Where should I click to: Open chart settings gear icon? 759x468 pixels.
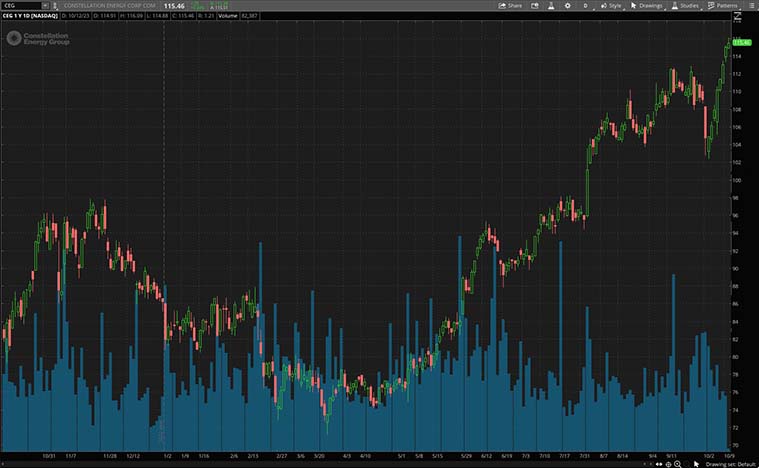(567, 6)
